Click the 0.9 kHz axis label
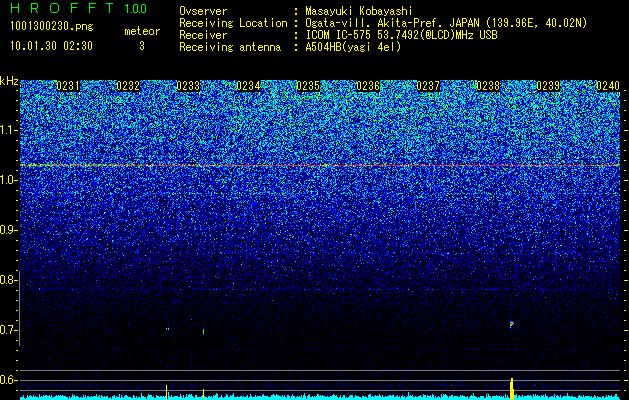This screenshot has width=629, height=400. tap(7, 230)
